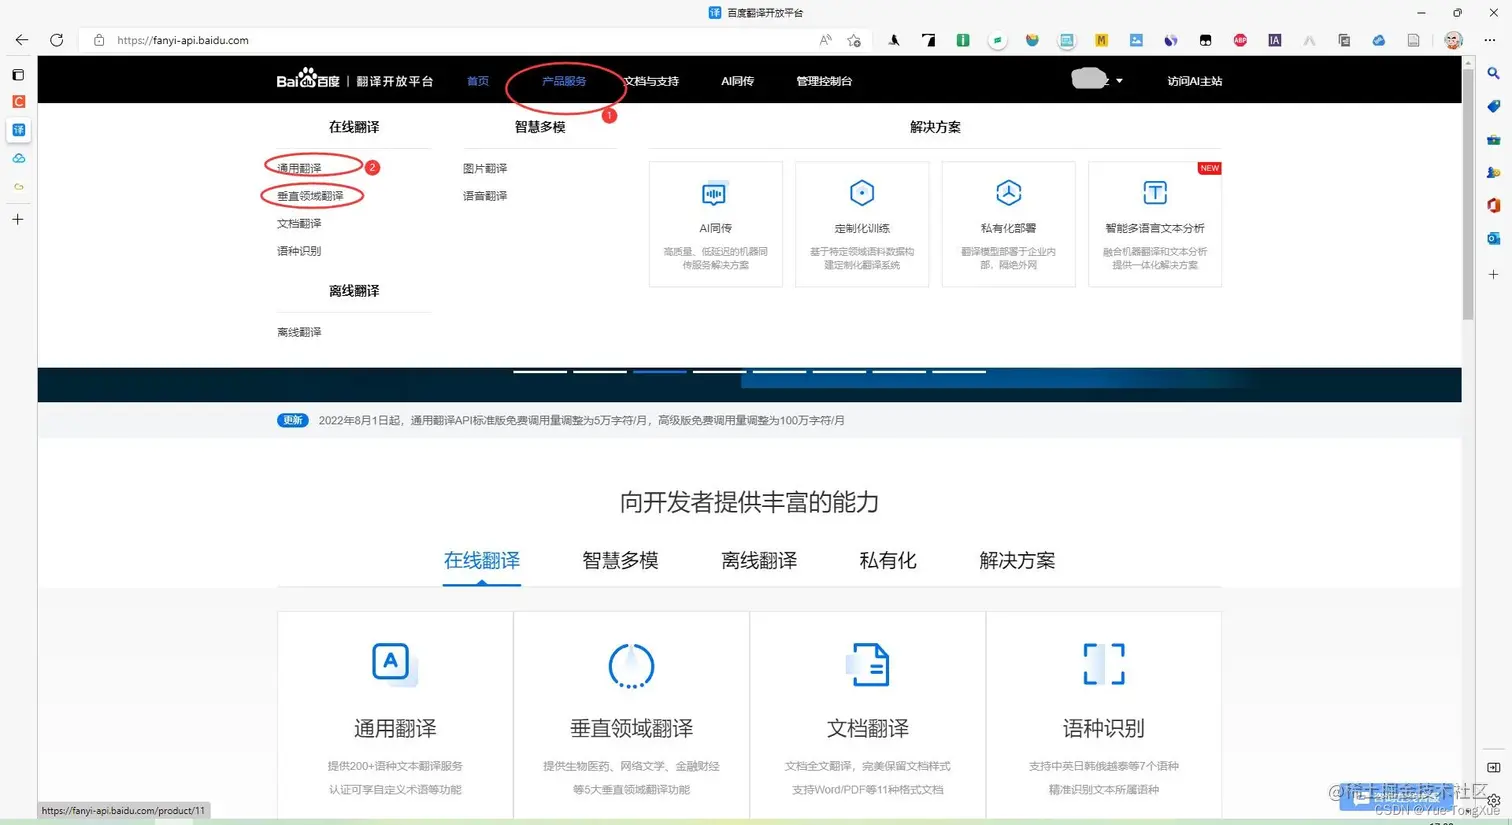The height and width of the screenshot is (825, 1512).
Task: Open the 产品服务 navigation menu
Action: 563,81
